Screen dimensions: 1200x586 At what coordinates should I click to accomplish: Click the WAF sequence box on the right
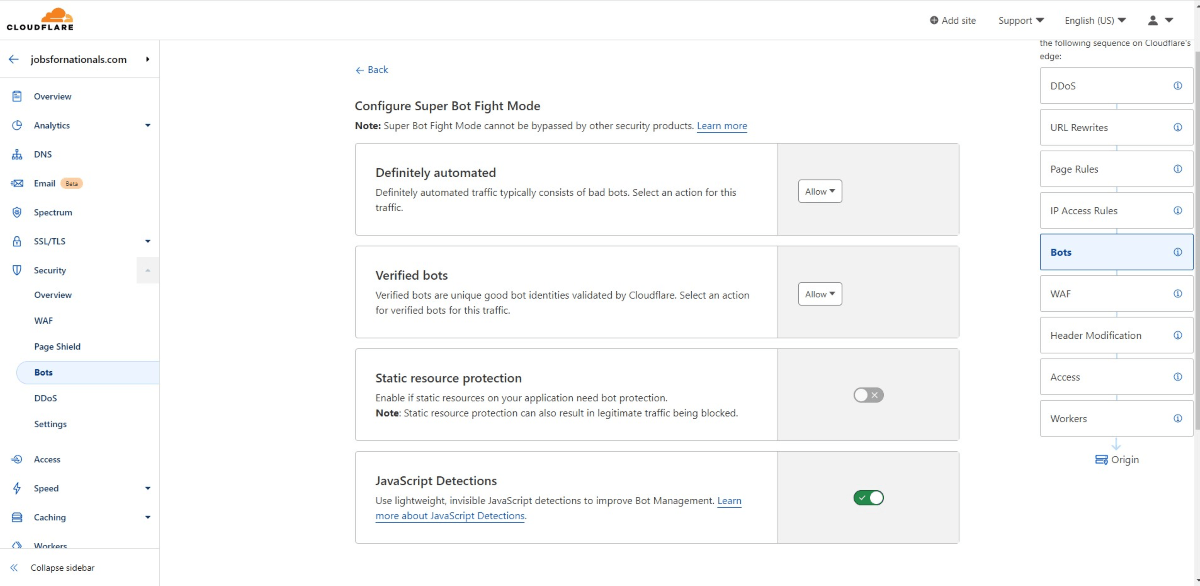pos(1116,294)
